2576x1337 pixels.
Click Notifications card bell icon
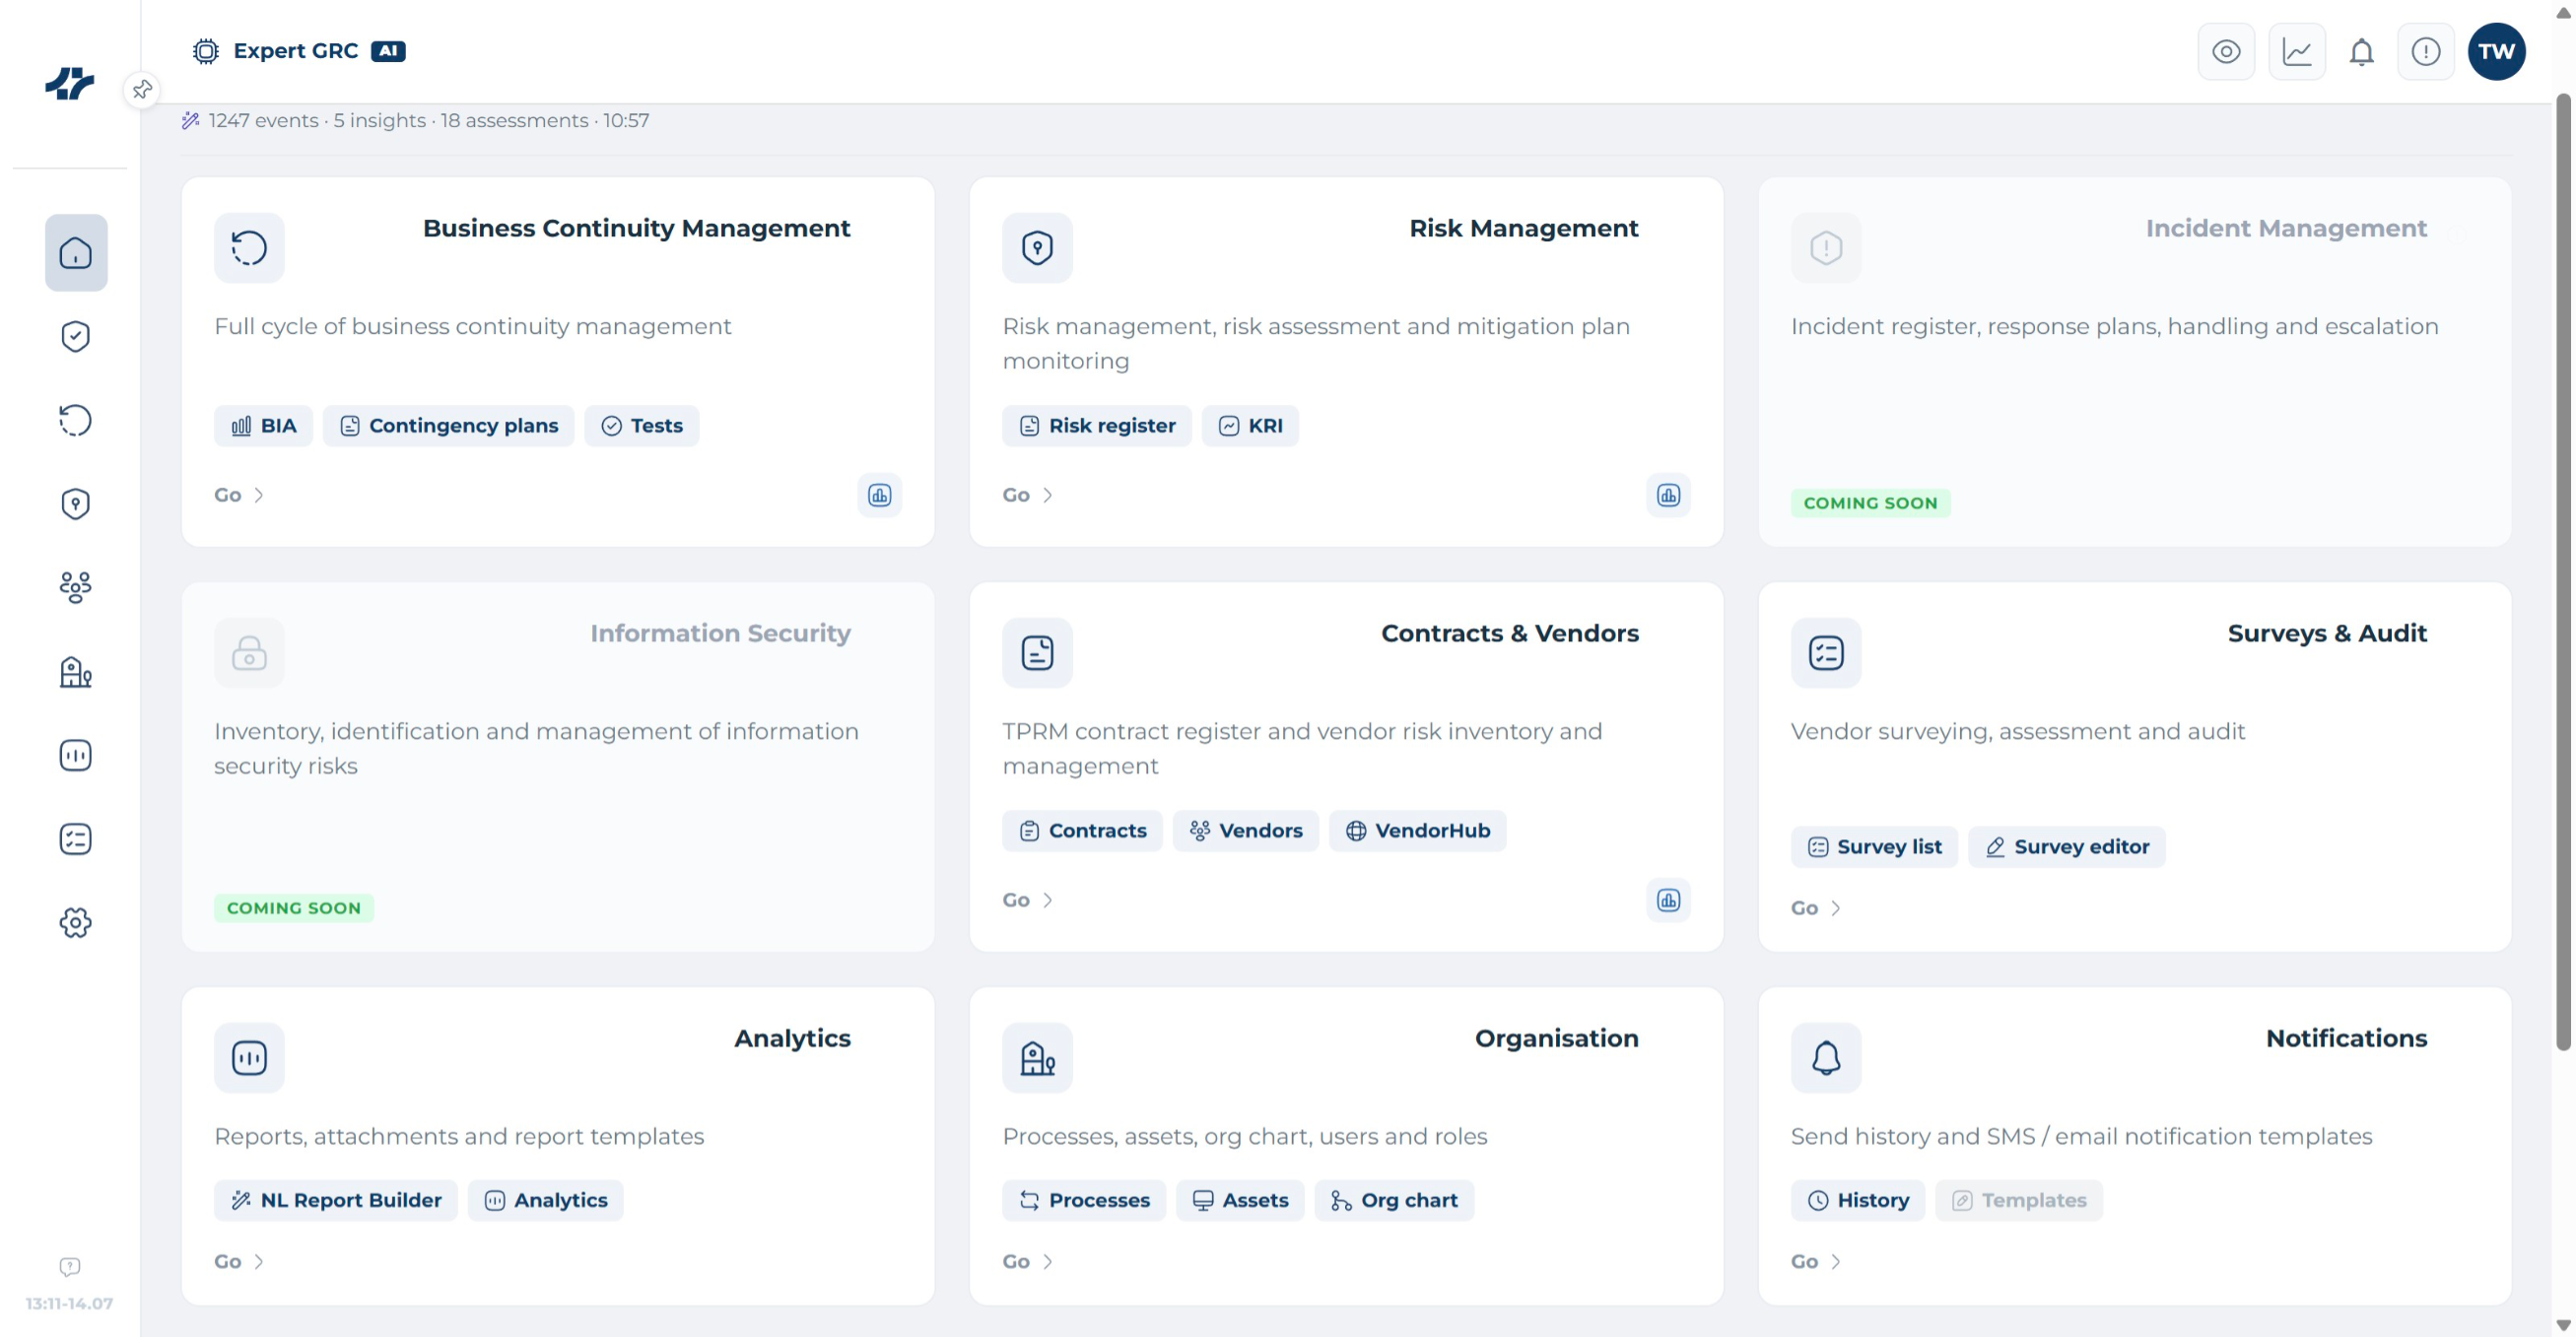click(1826, 1058)
